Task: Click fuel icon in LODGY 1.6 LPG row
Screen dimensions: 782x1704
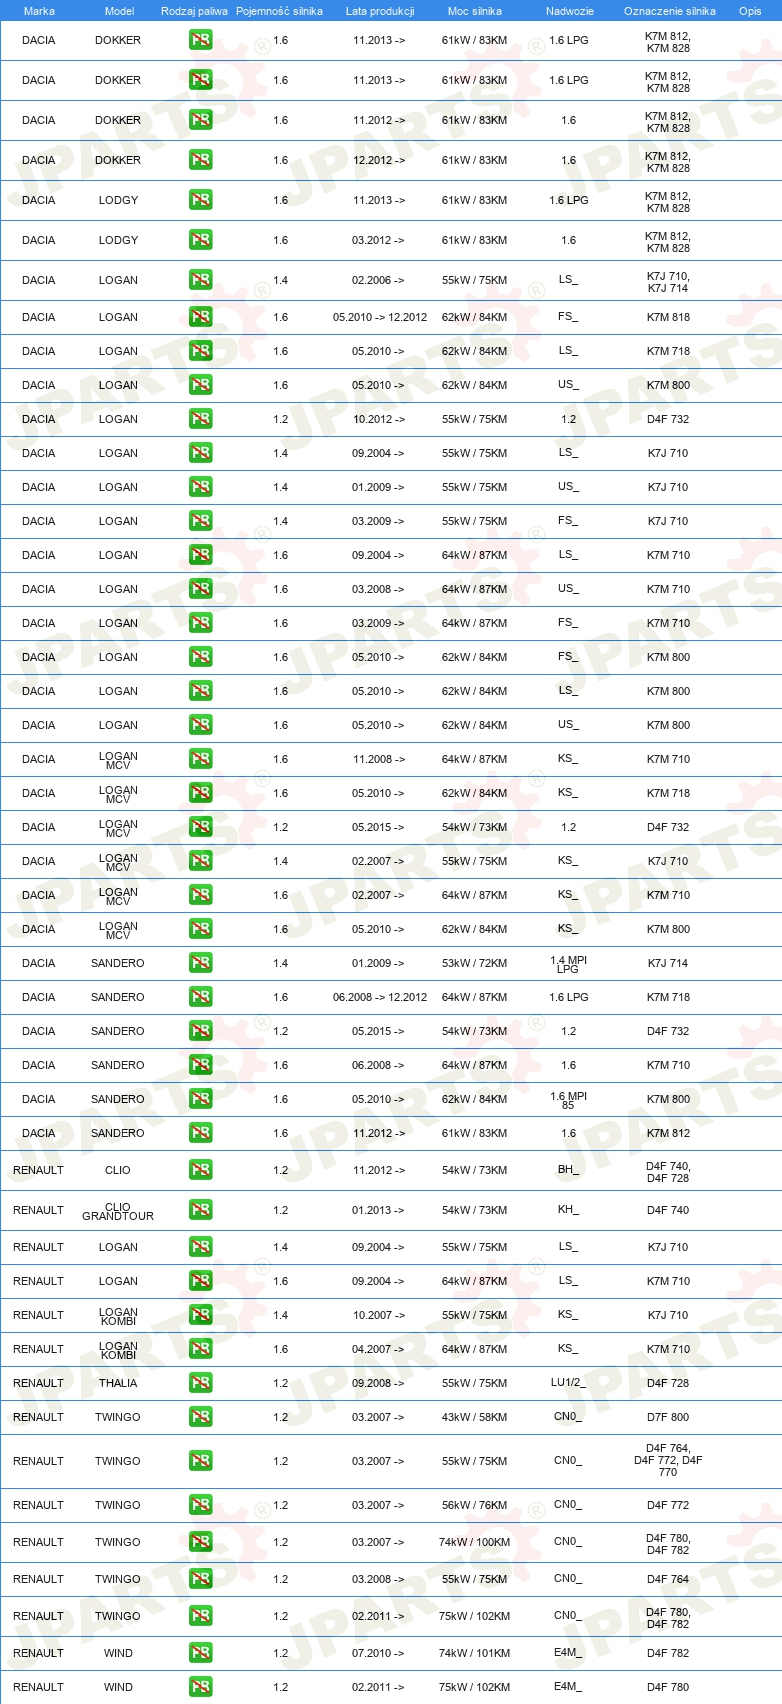Action: pyautogui.click(x=200, y=200)
